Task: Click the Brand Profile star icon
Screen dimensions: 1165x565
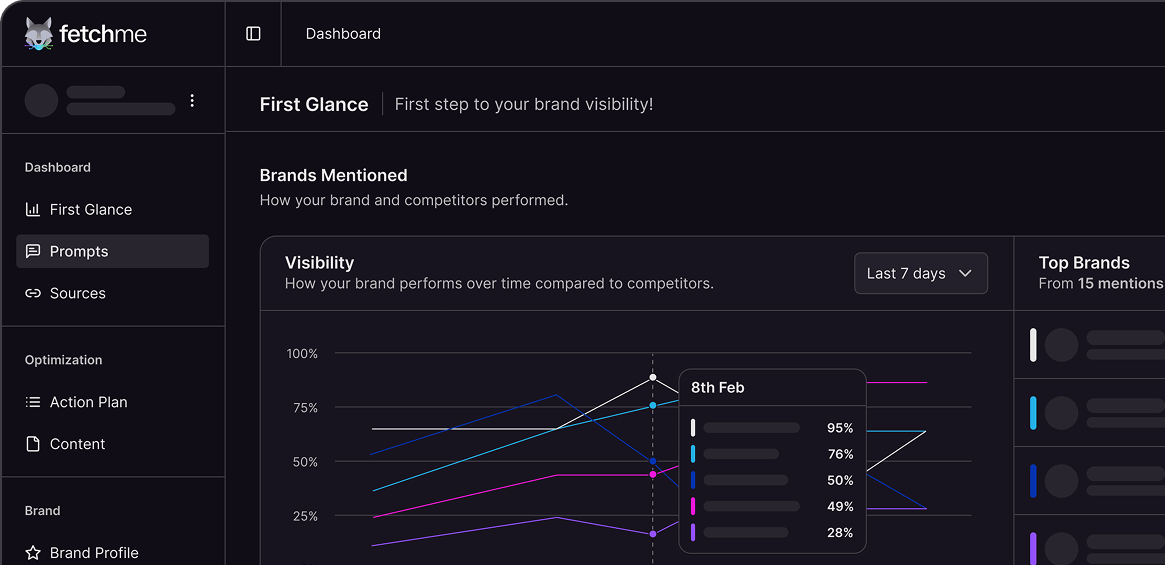Action: 33,553
